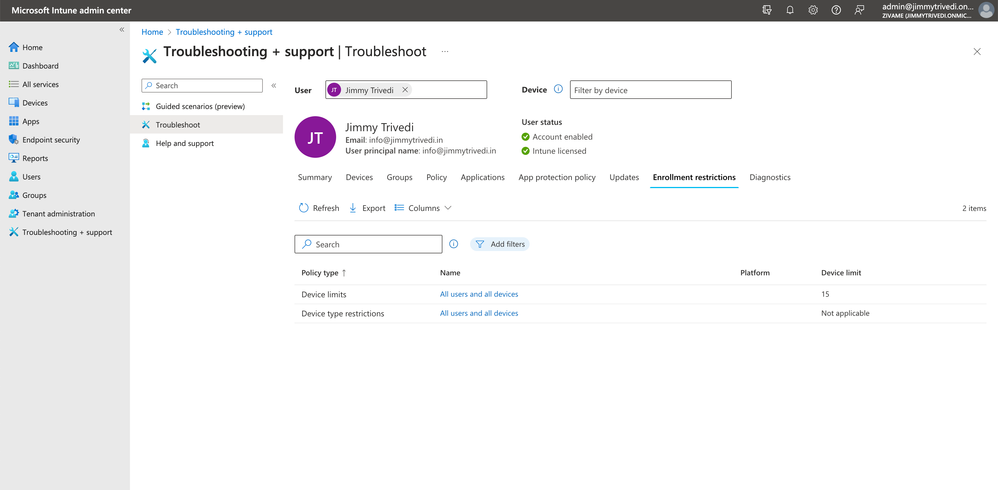This screenshot has height=490, width=998.
Task: Open the Dashboard sidebar item
Action: (33, 66)
